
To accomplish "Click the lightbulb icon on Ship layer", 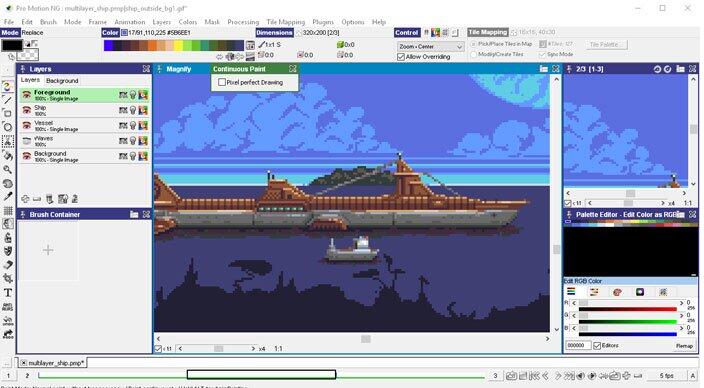I will pyautogui.click(x=133, y=110).
